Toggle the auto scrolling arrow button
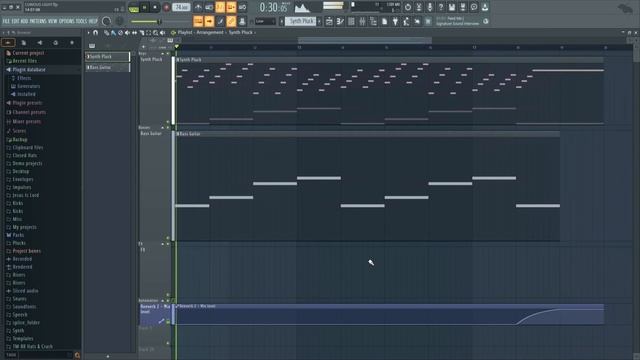The image size is (640, 360). (x=209, y=21)
